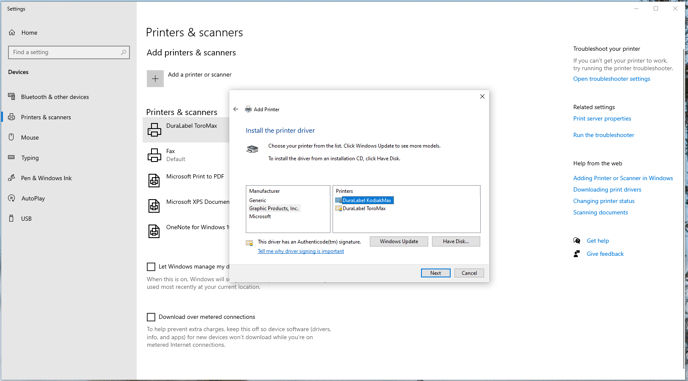This screenshot has width=688, height=381.
Task: Click the Have Disk... button
Action: pyautogui.click(x=456, y=241)
